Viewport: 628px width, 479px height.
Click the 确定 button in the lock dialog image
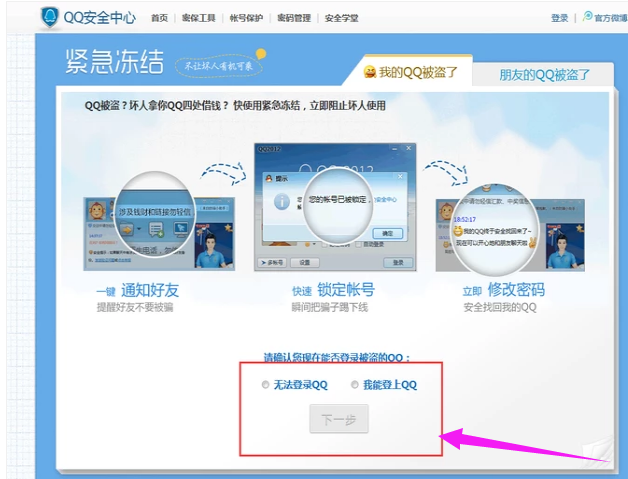click(x=390, y=232)
